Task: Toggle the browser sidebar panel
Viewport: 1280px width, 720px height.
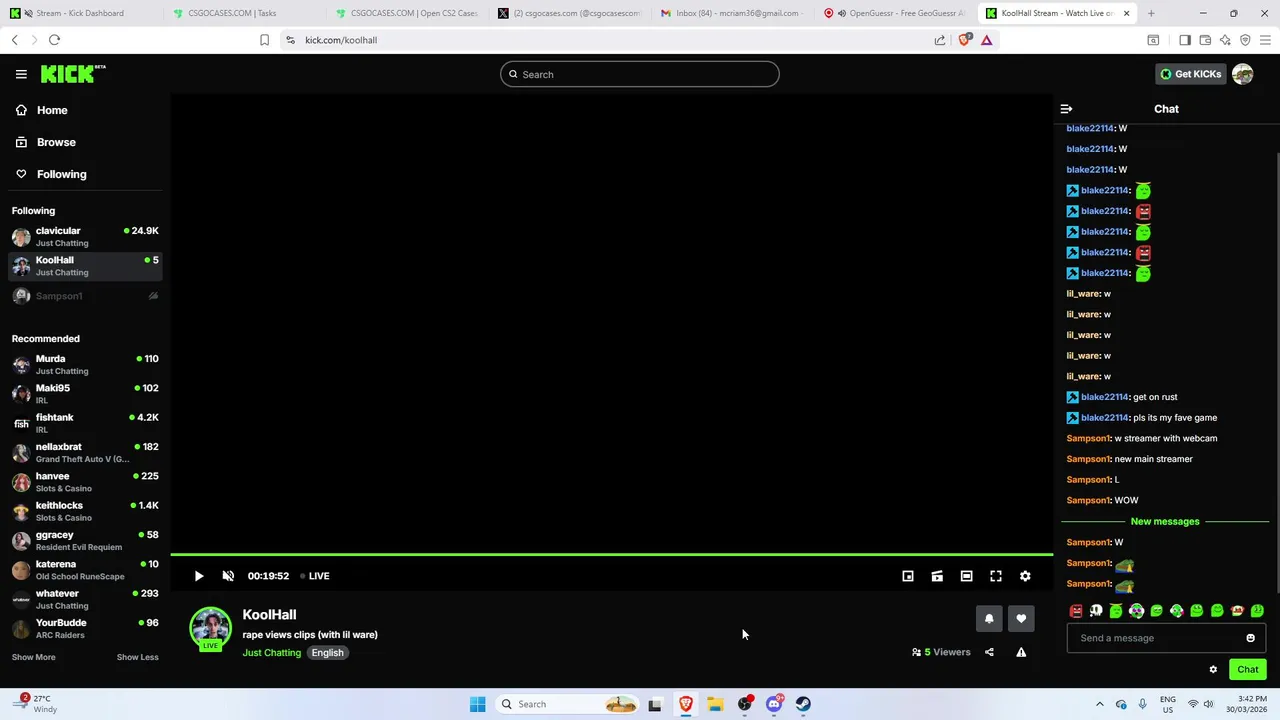Action: tap(1185, 40)
